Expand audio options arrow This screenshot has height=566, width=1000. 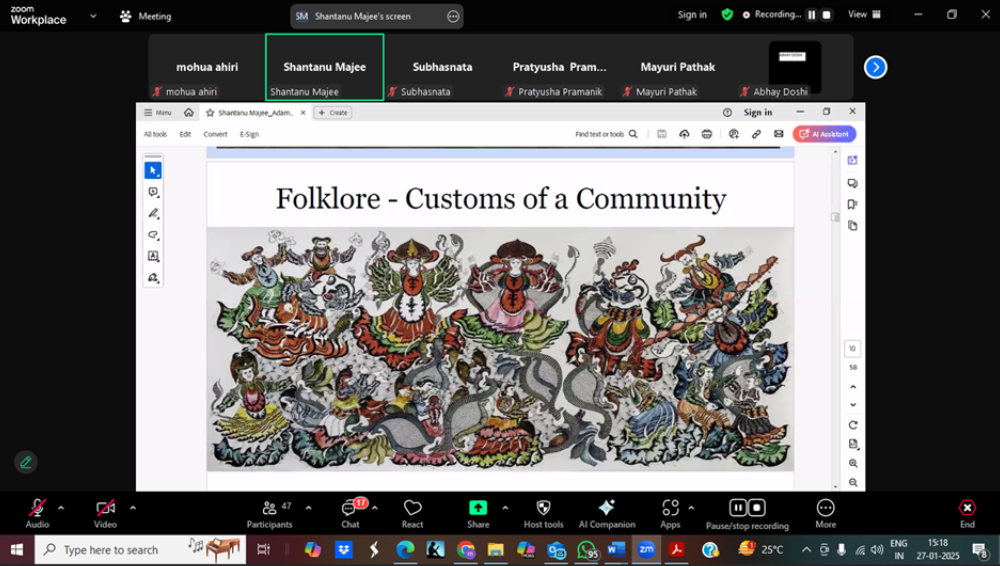(x=61, y=508)
